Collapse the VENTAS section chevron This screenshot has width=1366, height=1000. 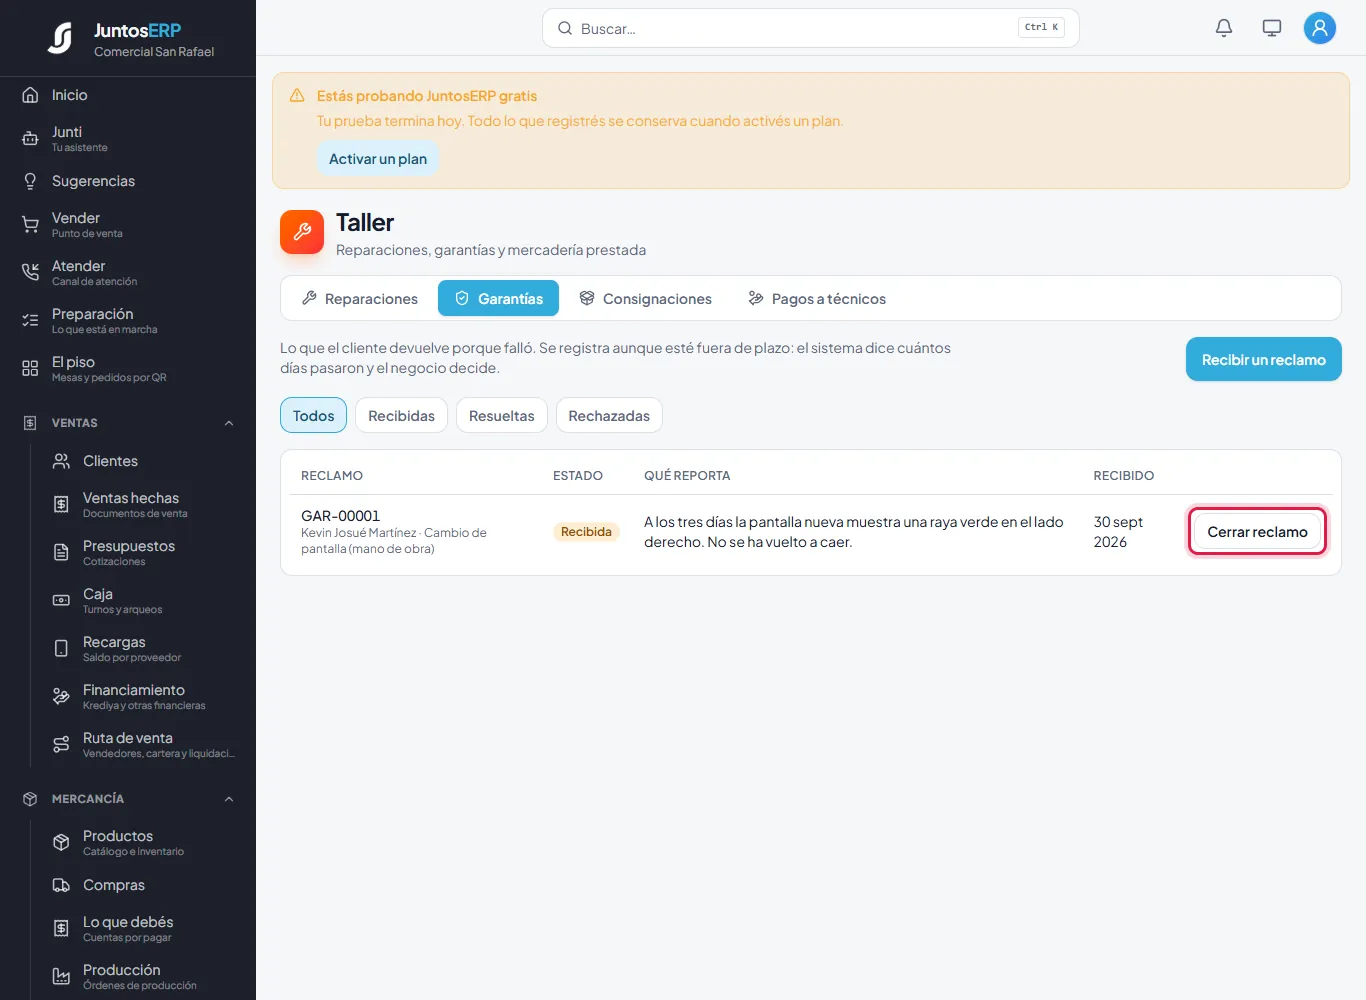pyautogui.click(x=229, y=423)
